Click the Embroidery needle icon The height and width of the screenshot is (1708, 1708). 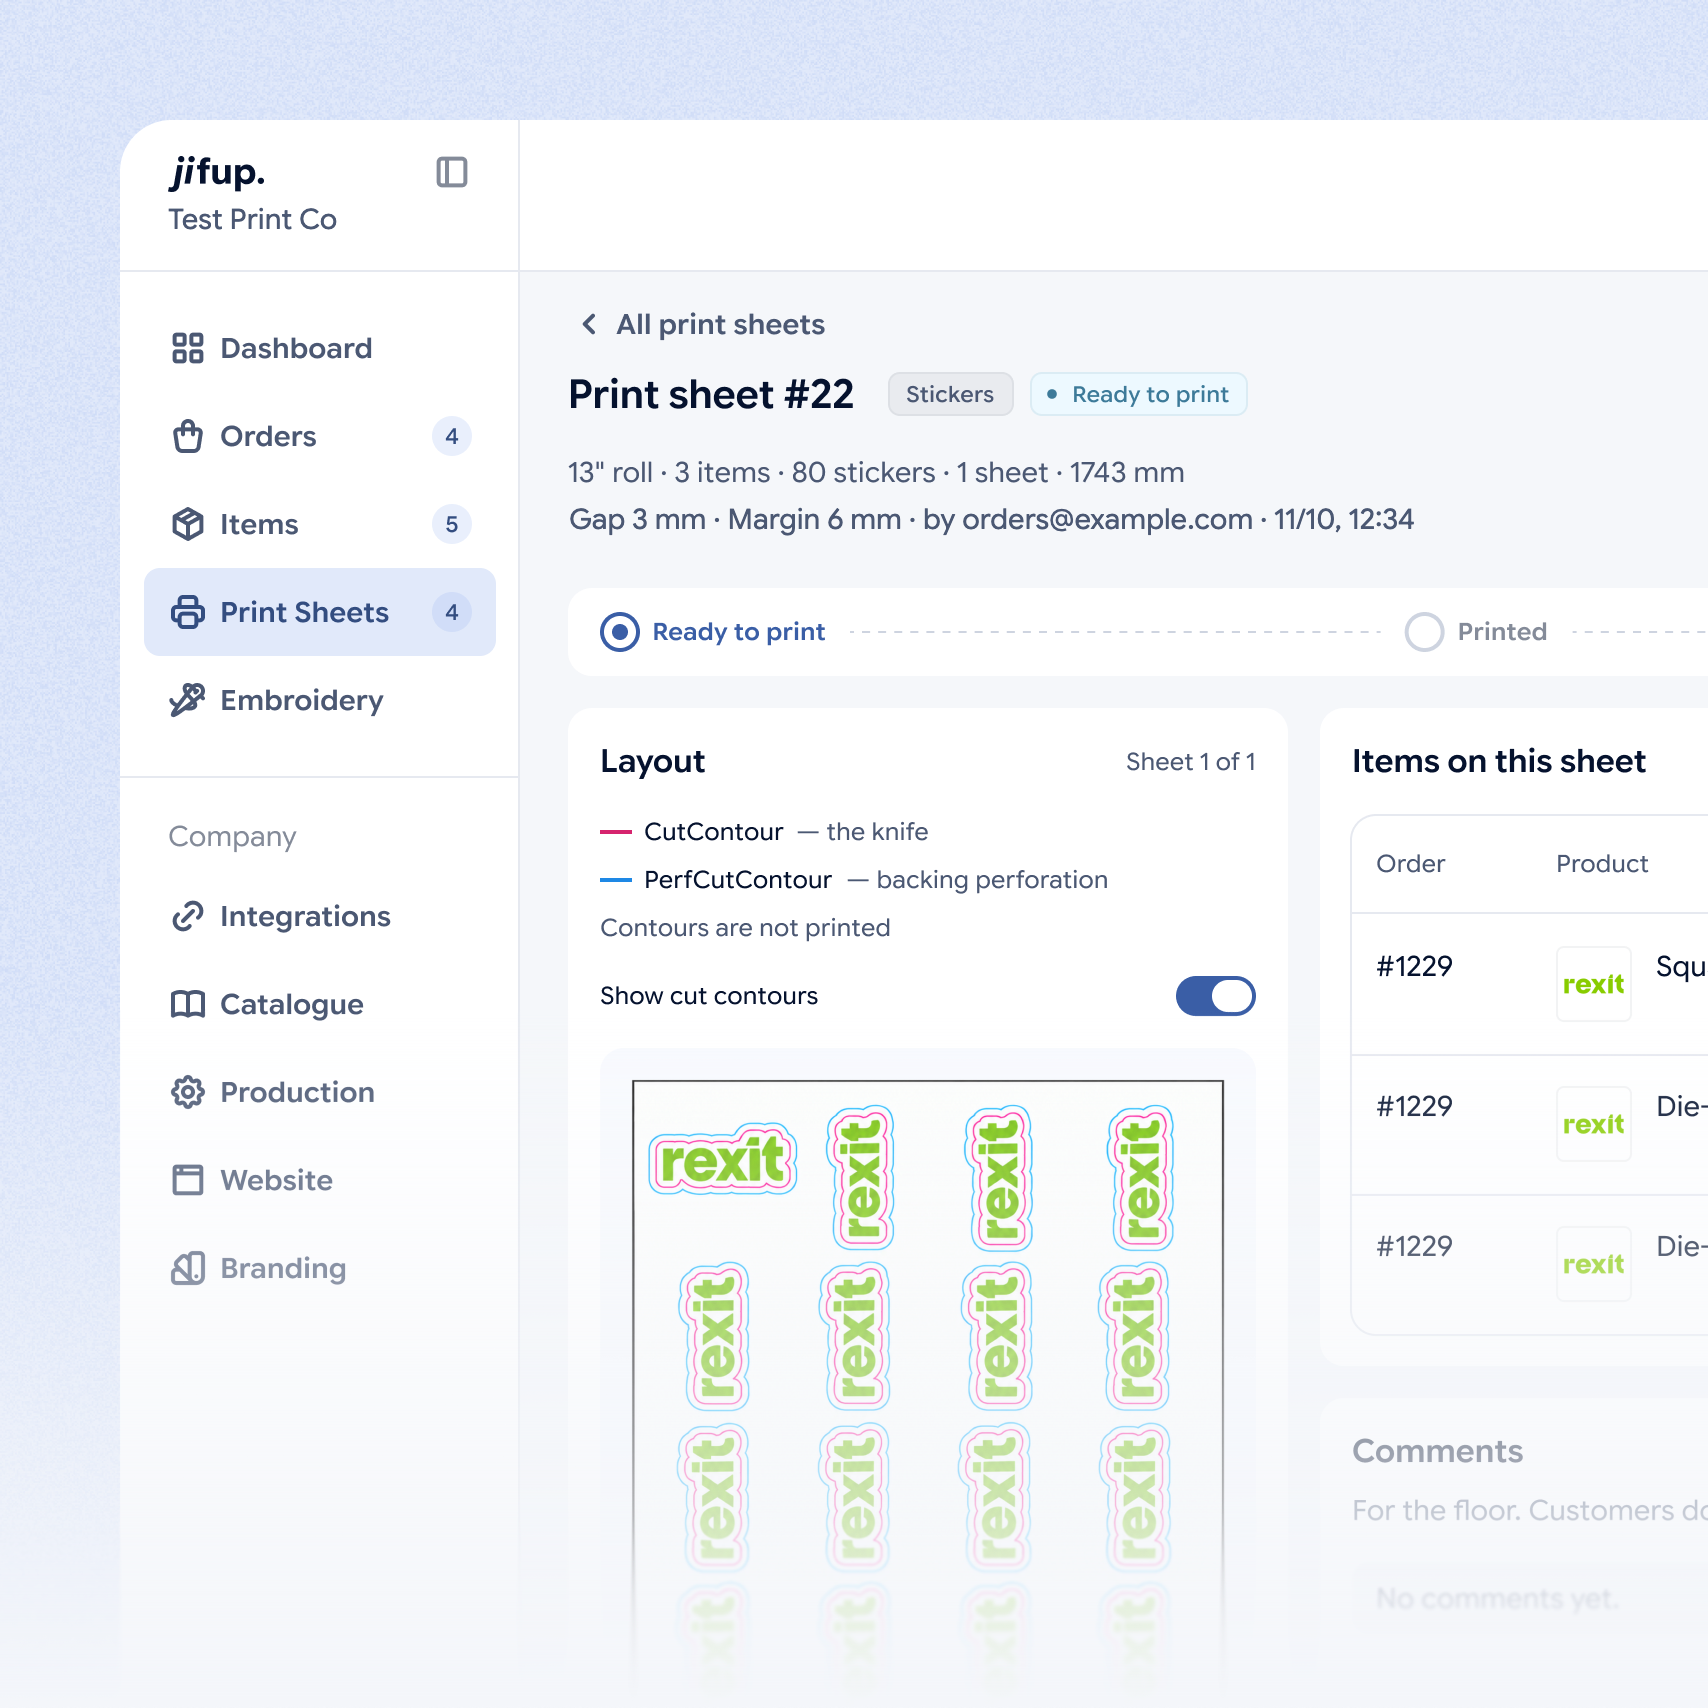click(188, 700)
